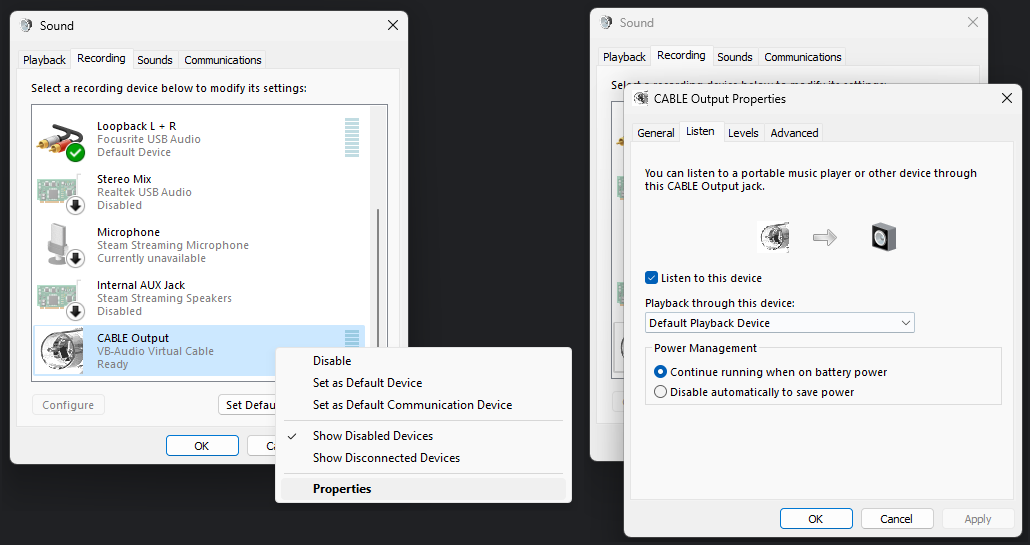This screenshot has width=1030, height=545.
Task: Click the speaker icon in left Sound title bar
Action: click(26, 26)
